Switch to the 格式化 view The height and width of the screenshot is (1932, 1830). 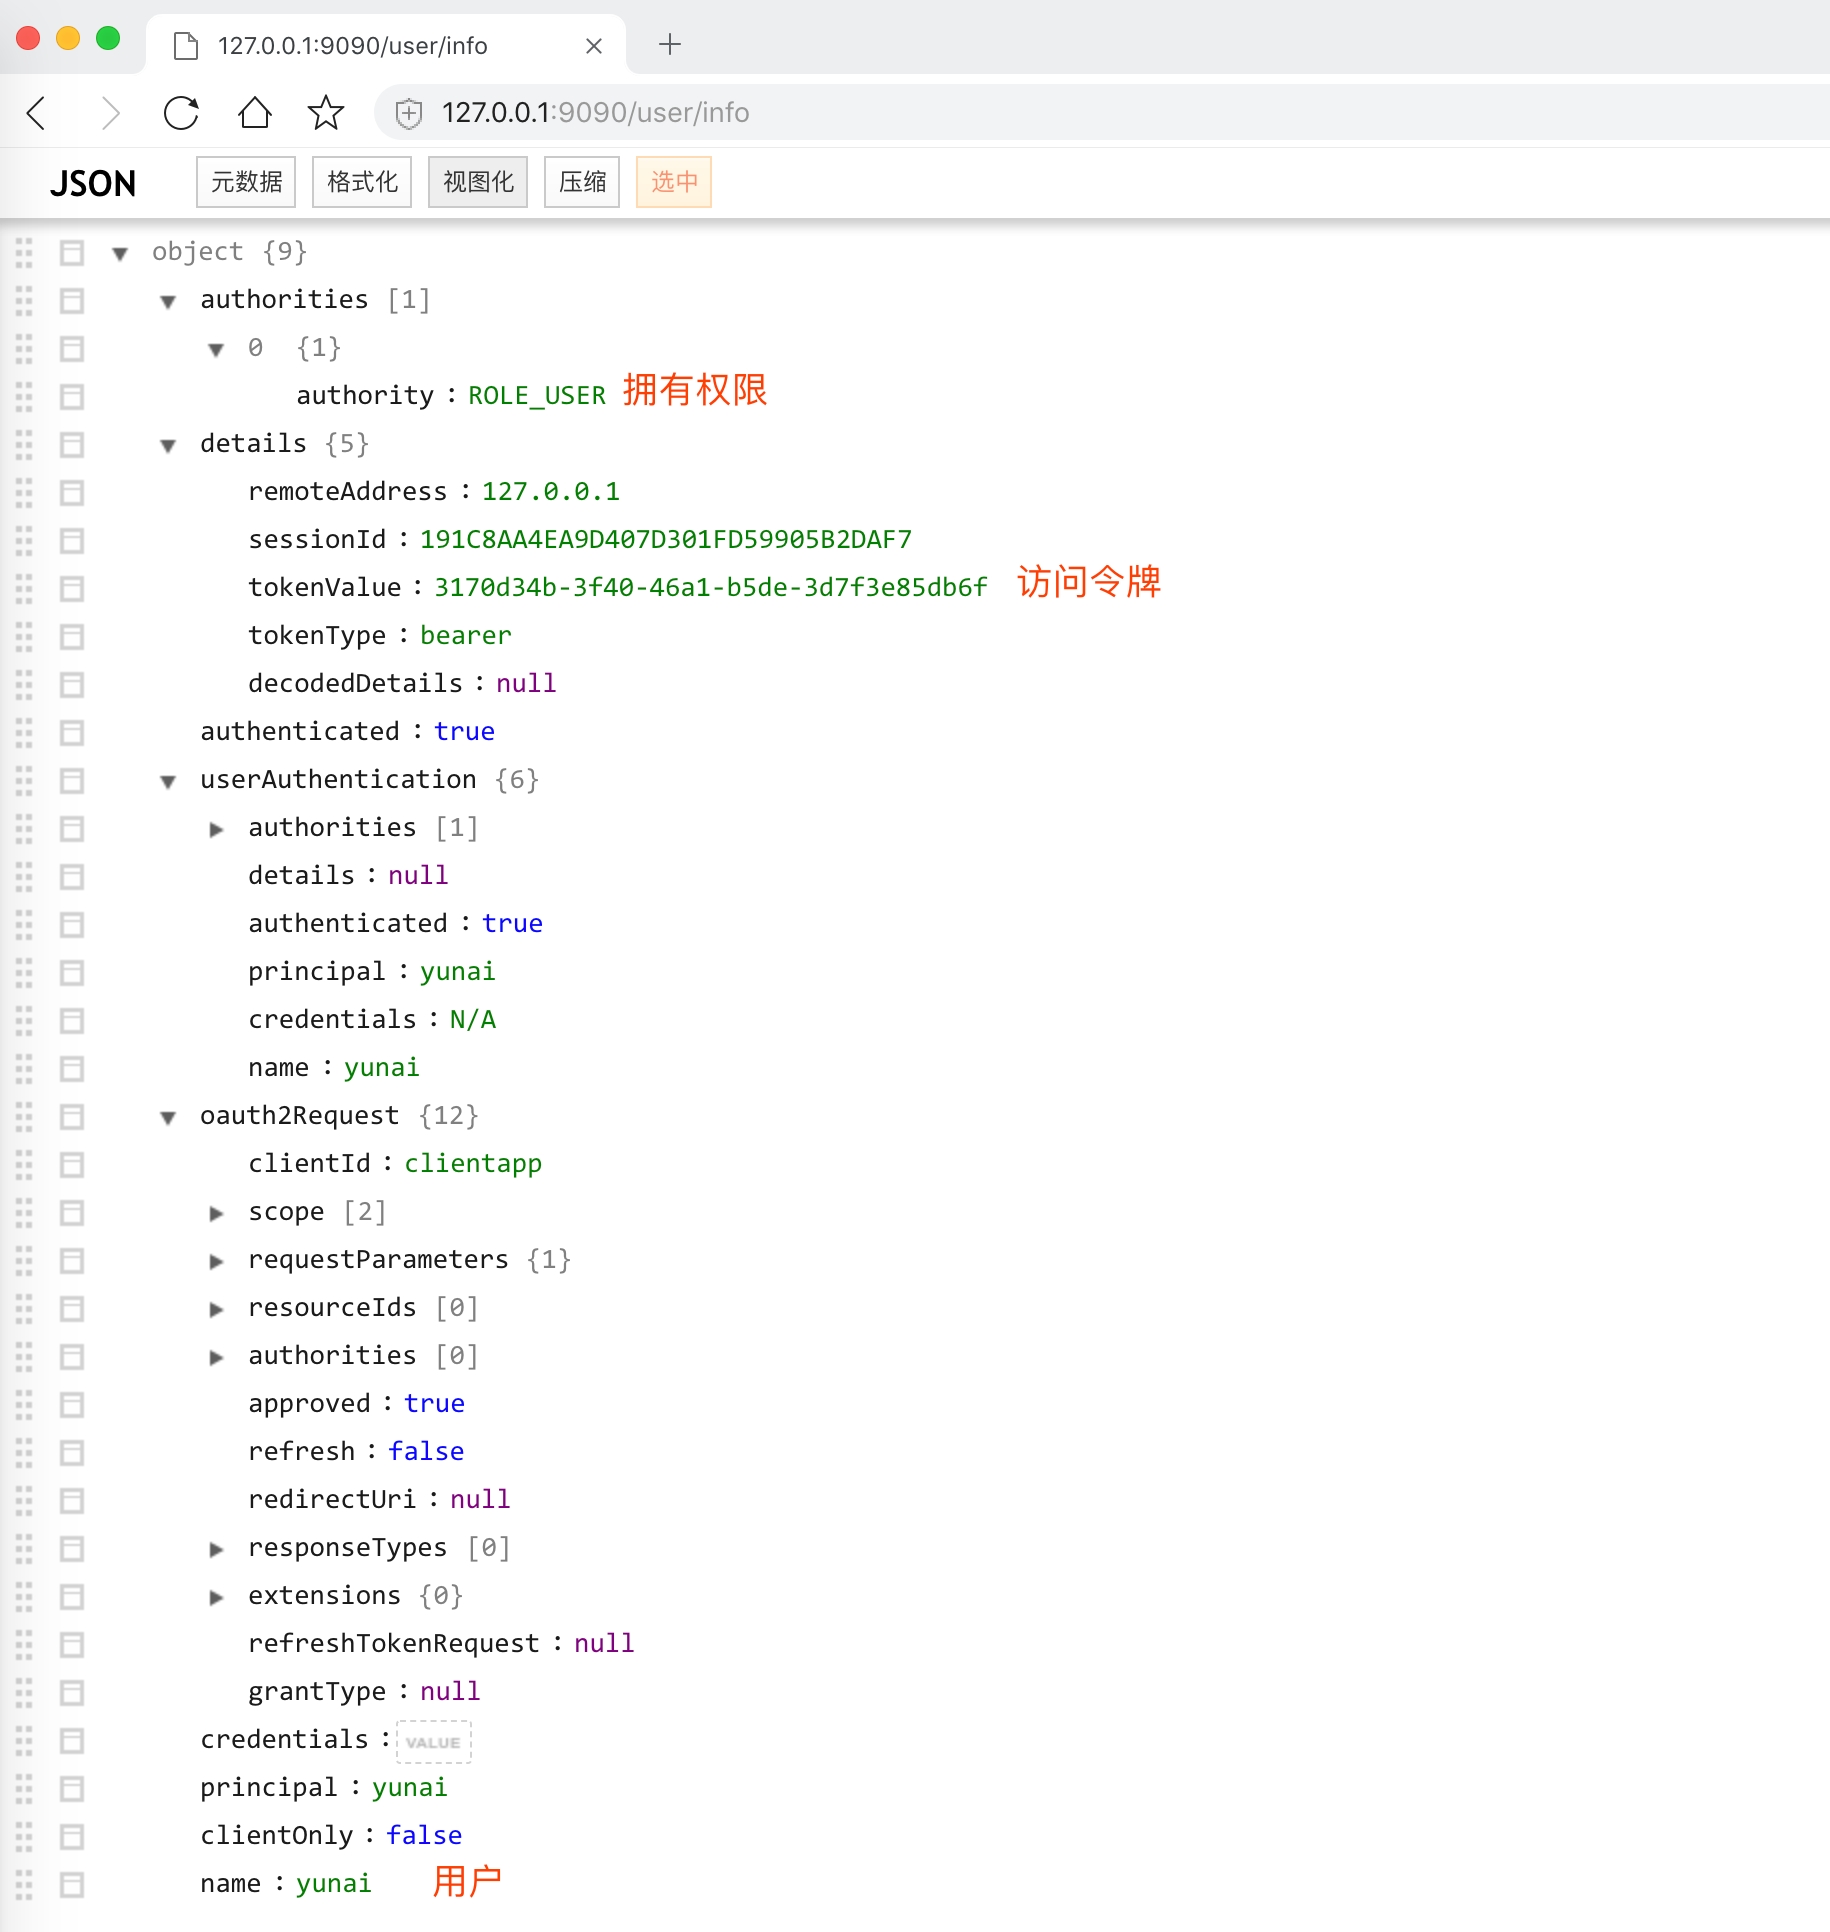(362, 182)
